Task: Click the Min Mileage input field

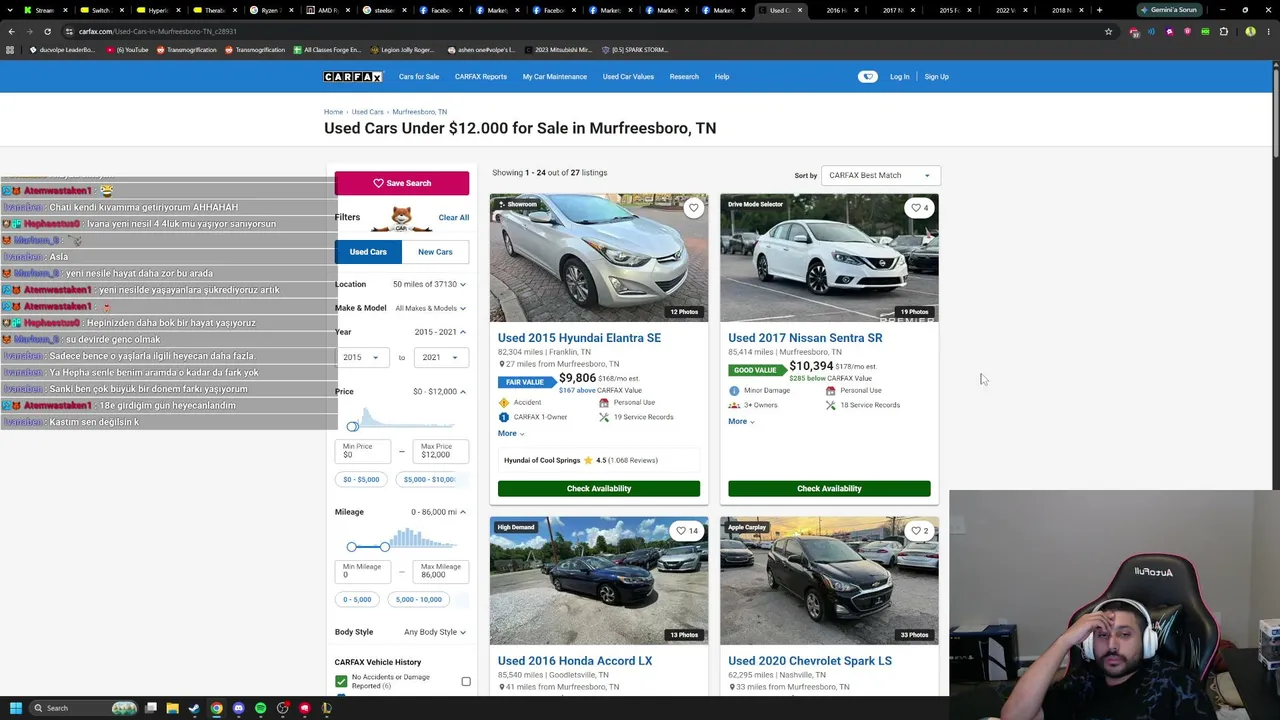Action: 362,571
